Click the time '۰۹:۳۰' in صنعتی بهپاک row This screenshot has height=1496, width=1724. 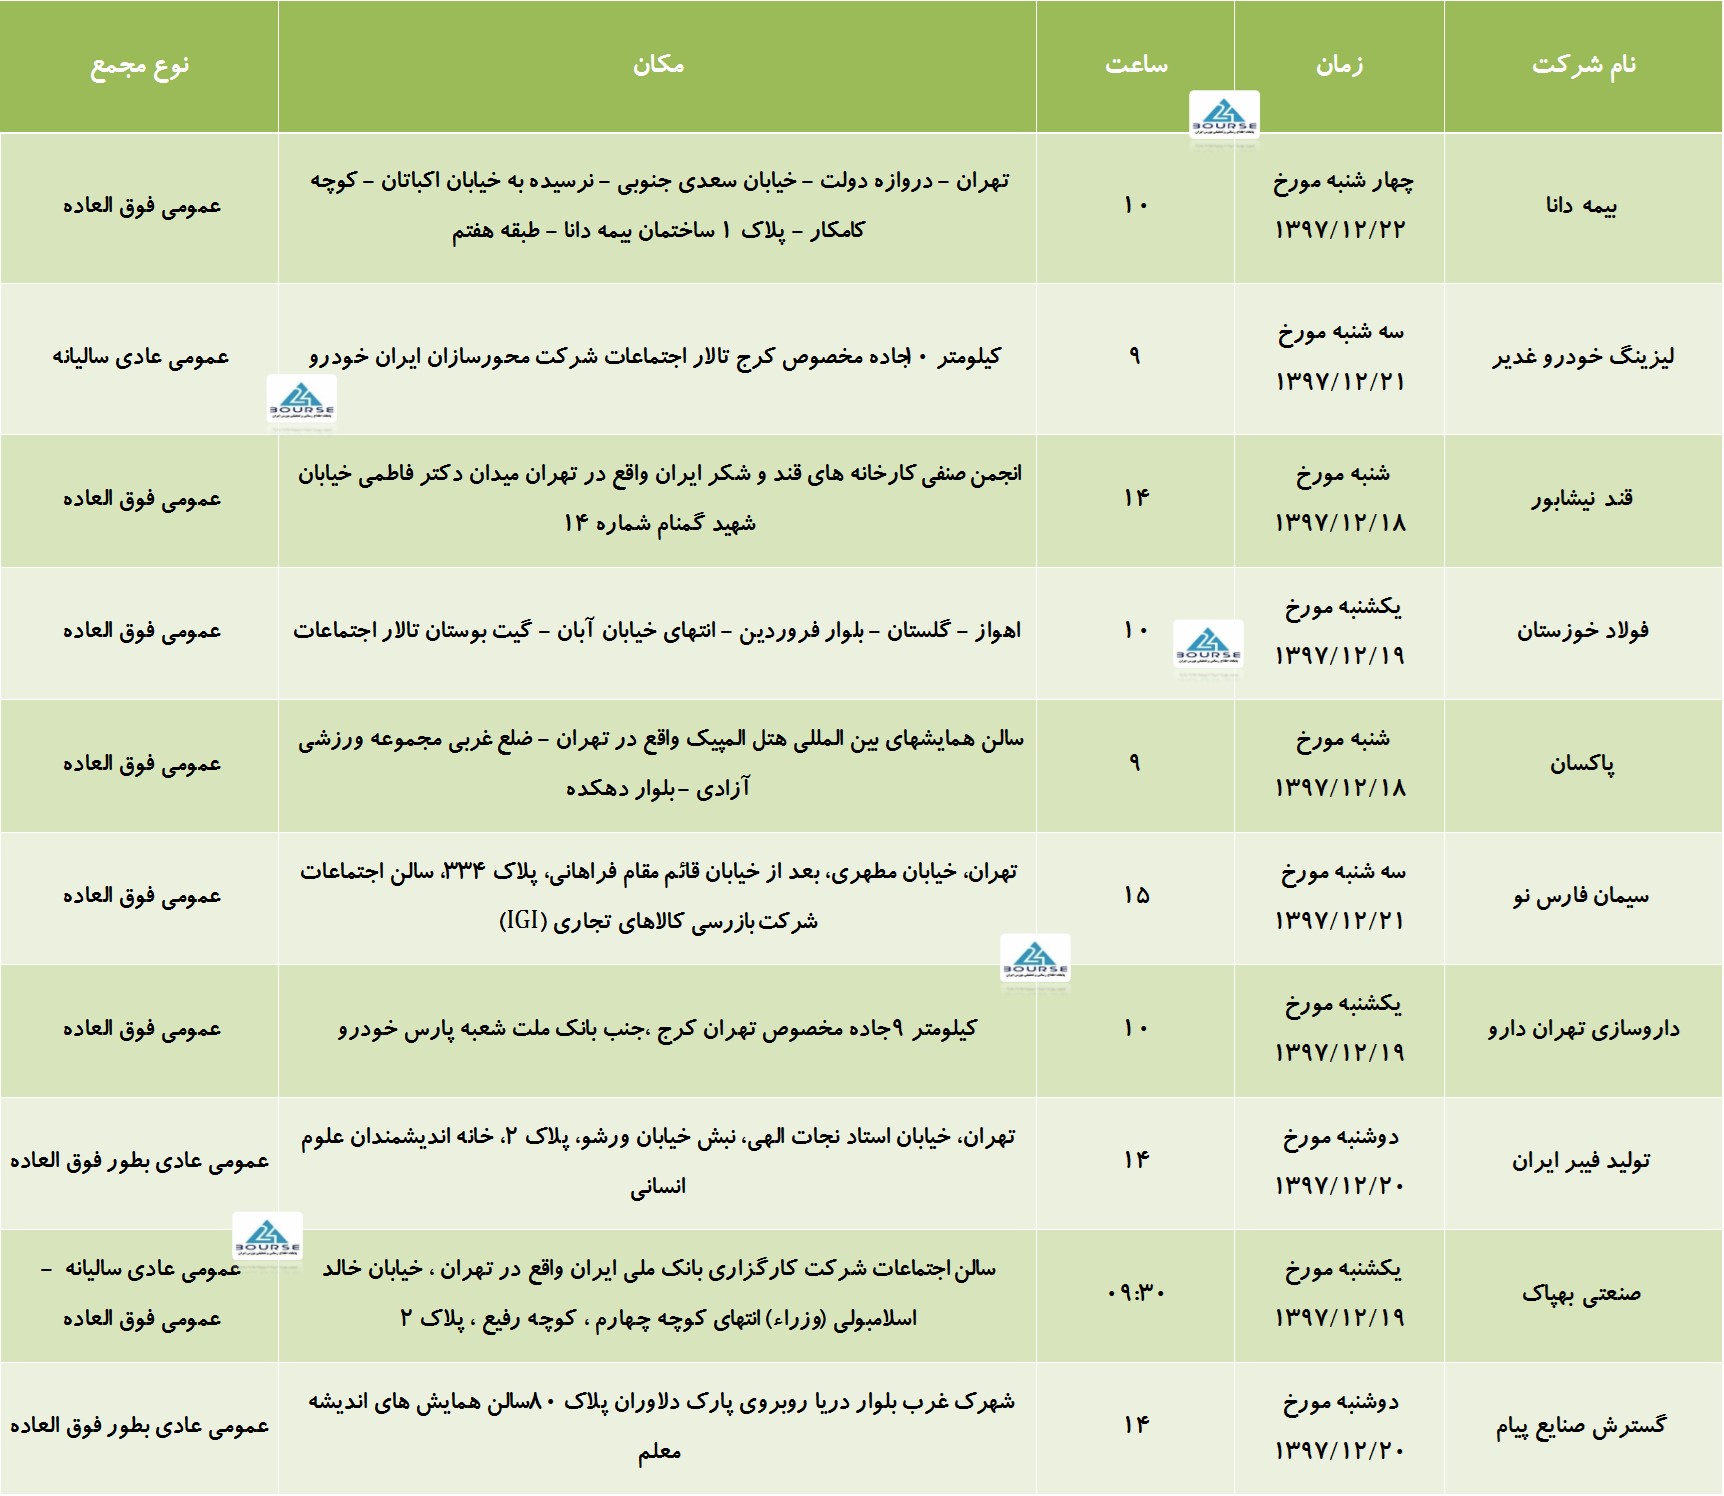pos(1136,1292)
